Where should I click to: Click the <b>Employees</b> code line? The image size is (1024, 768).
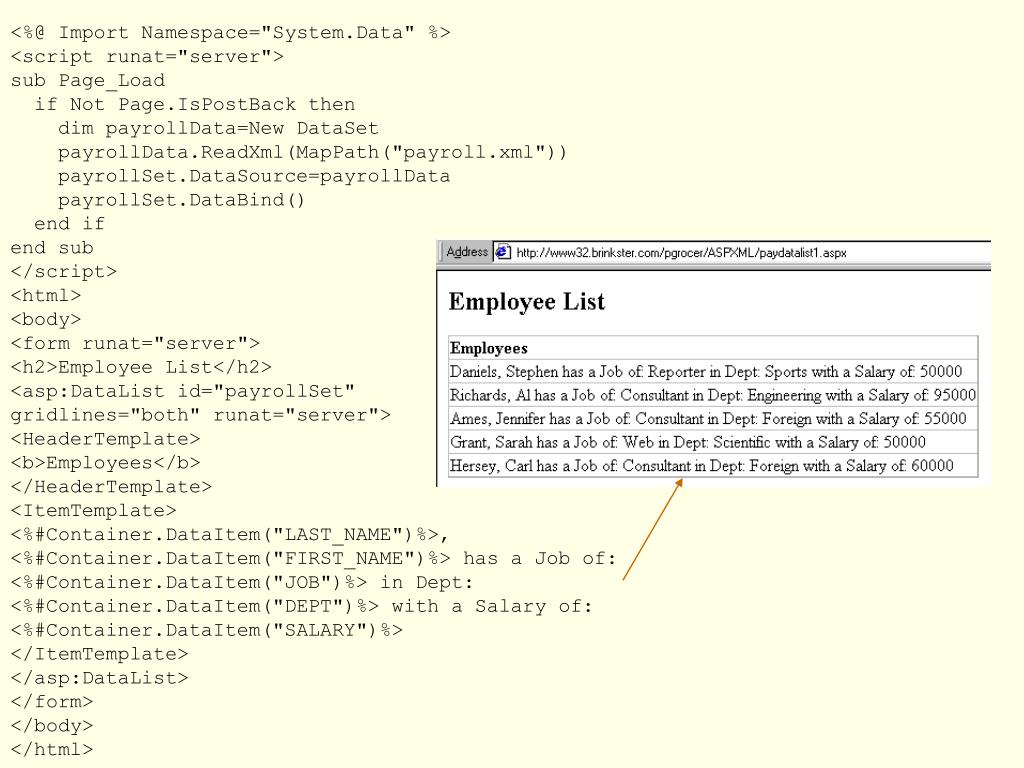105,463
